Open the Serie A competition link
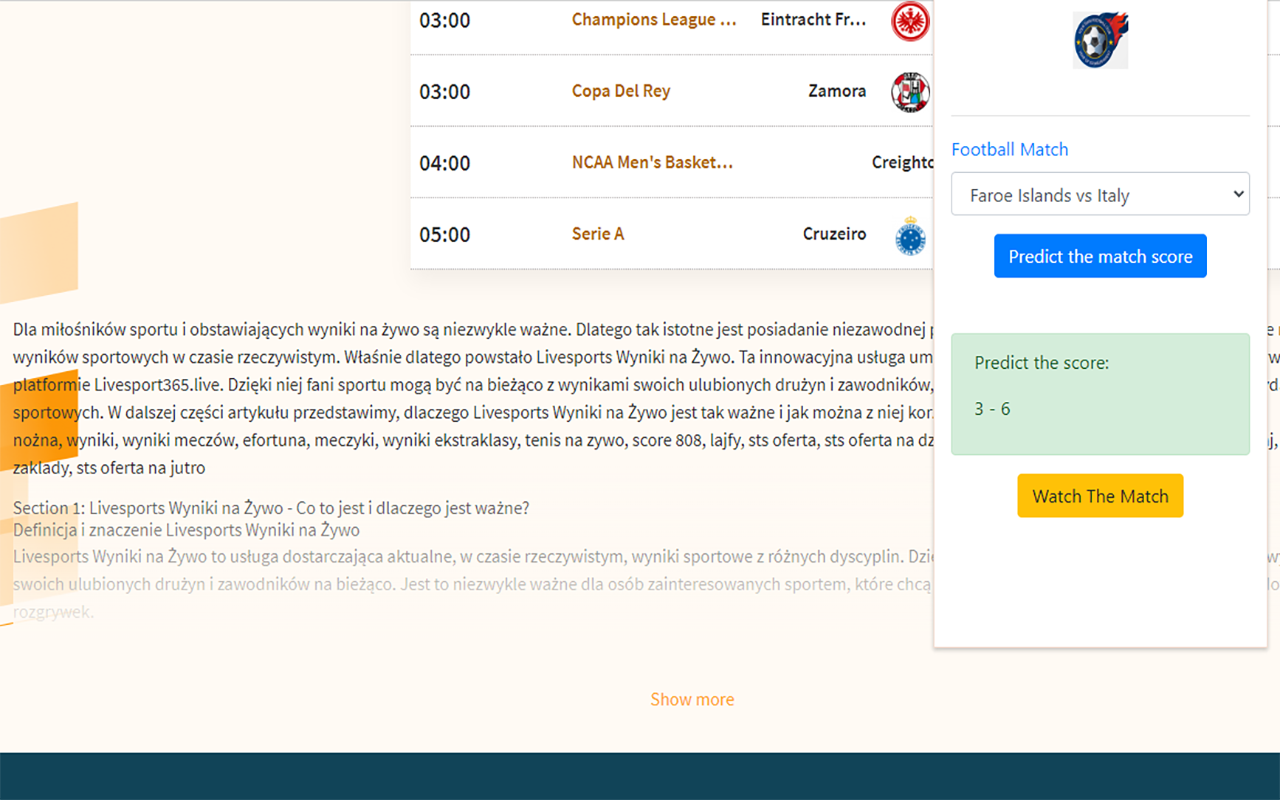Viewport: 1280px width, 800px height. 598,234
